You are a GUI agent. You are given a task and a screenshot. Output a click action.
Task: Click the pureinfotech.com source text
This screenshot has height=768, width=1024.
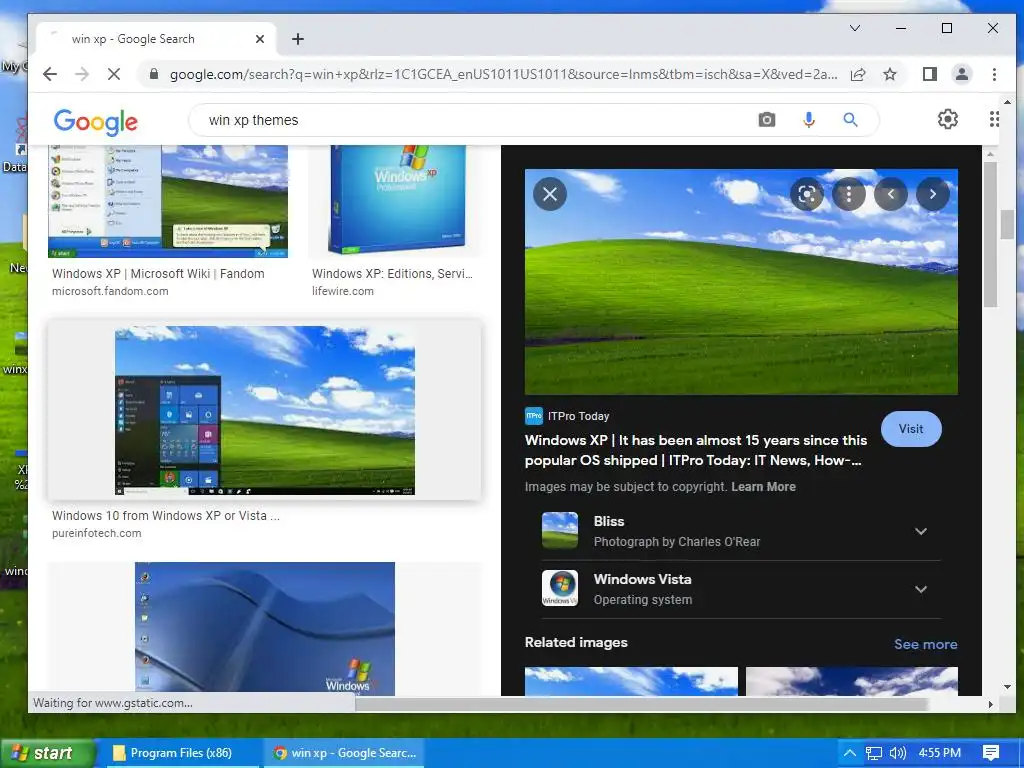[97, 533]
